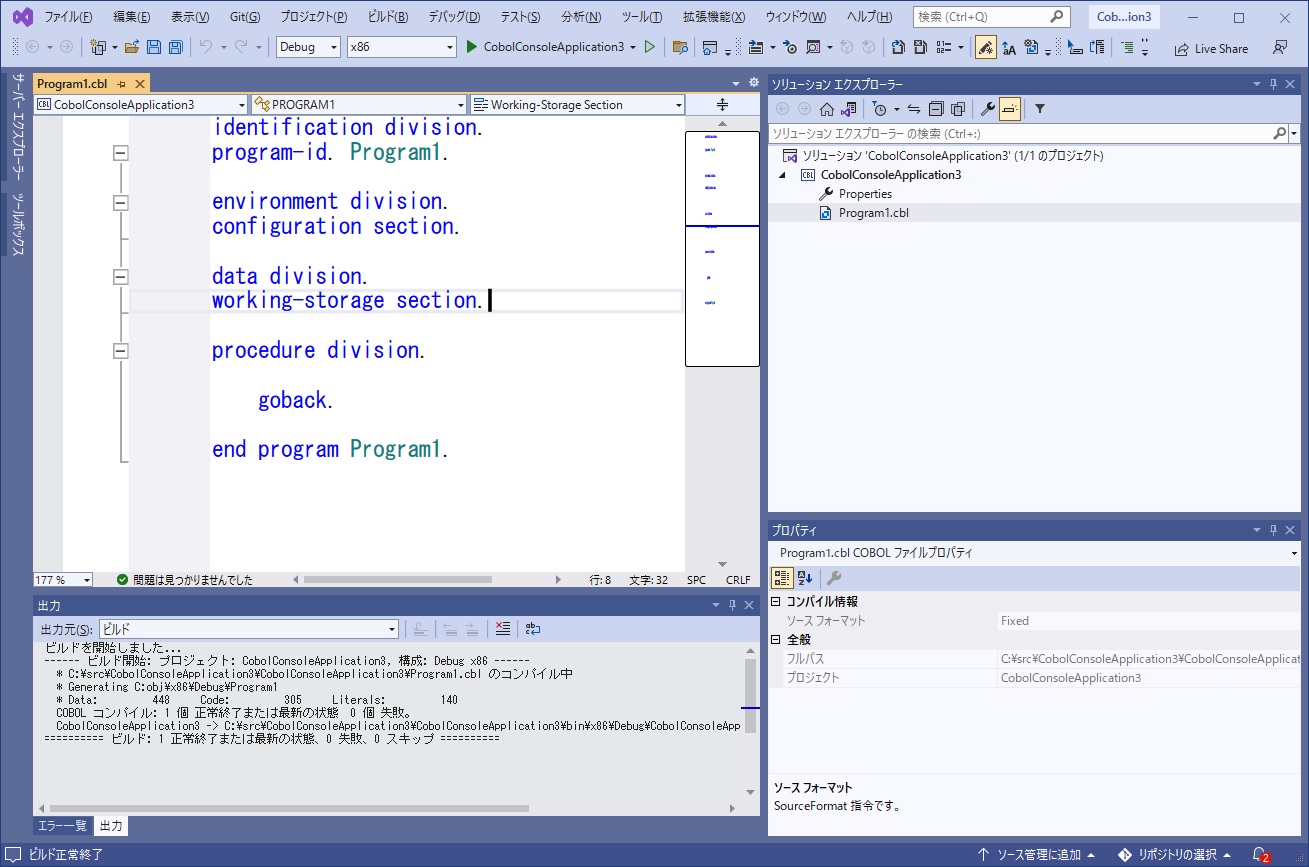Open the editor window gear options
This screenshot has width=1309, height=867.
[x=753, y=83]
